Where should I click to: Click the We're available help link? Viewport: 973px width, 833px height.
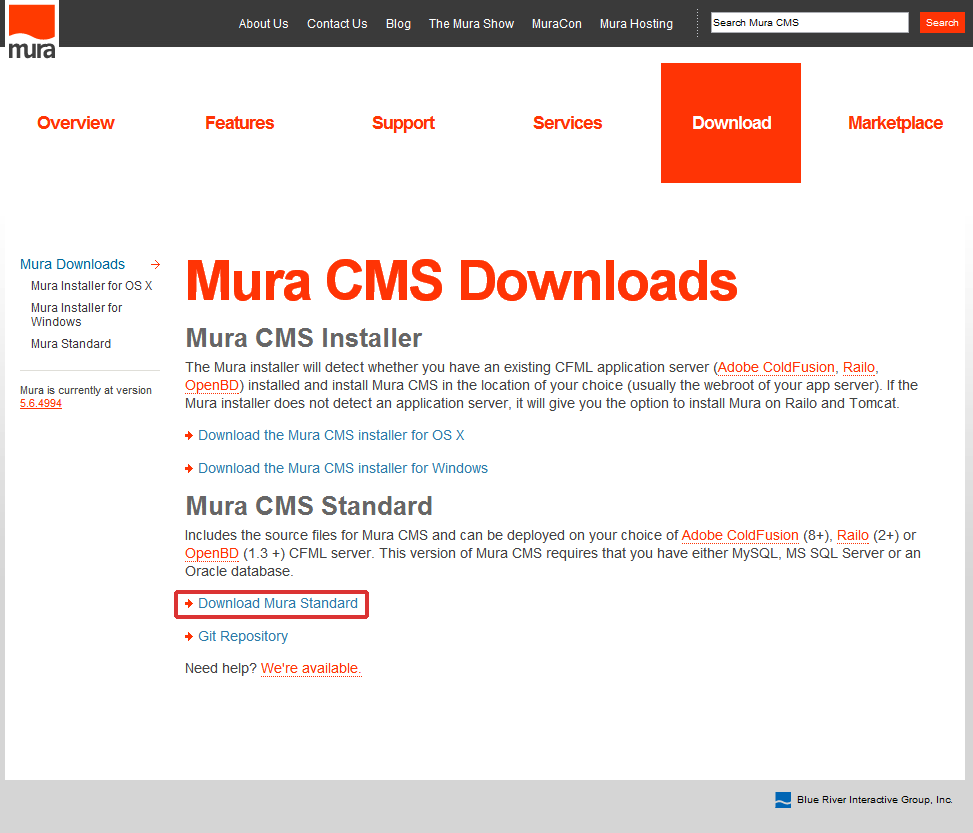(x=311, y=669)
